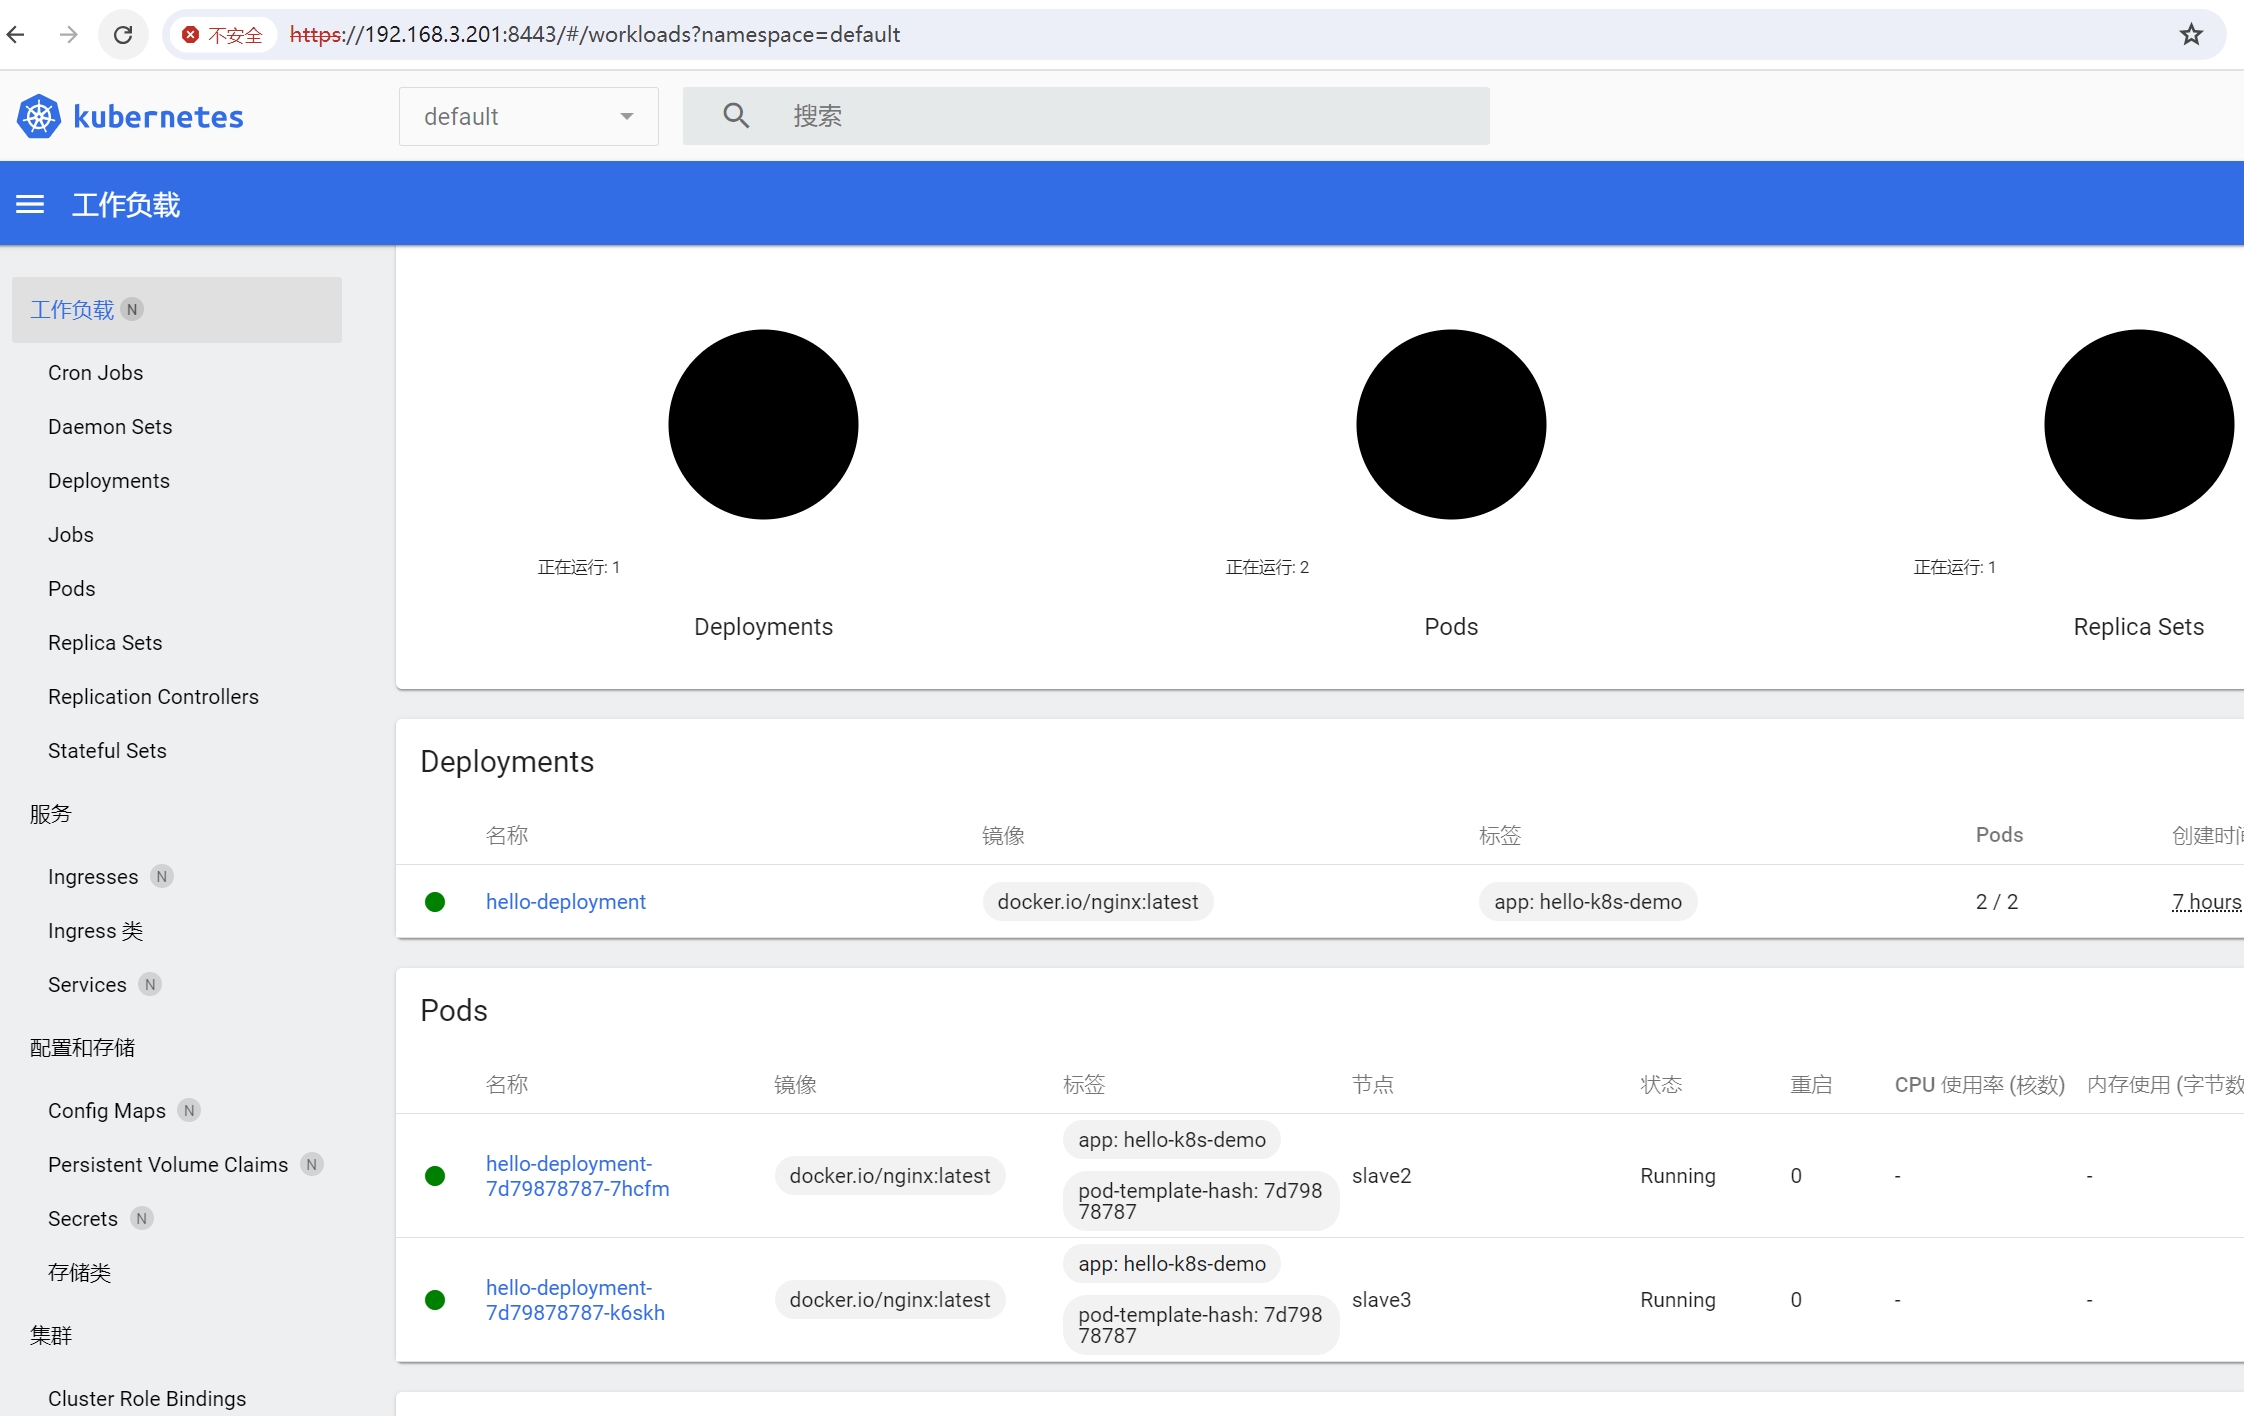Click pod-template-hash label of slave3 pod
The image size is (2244, 1416).
[x=1201, y=1325]
